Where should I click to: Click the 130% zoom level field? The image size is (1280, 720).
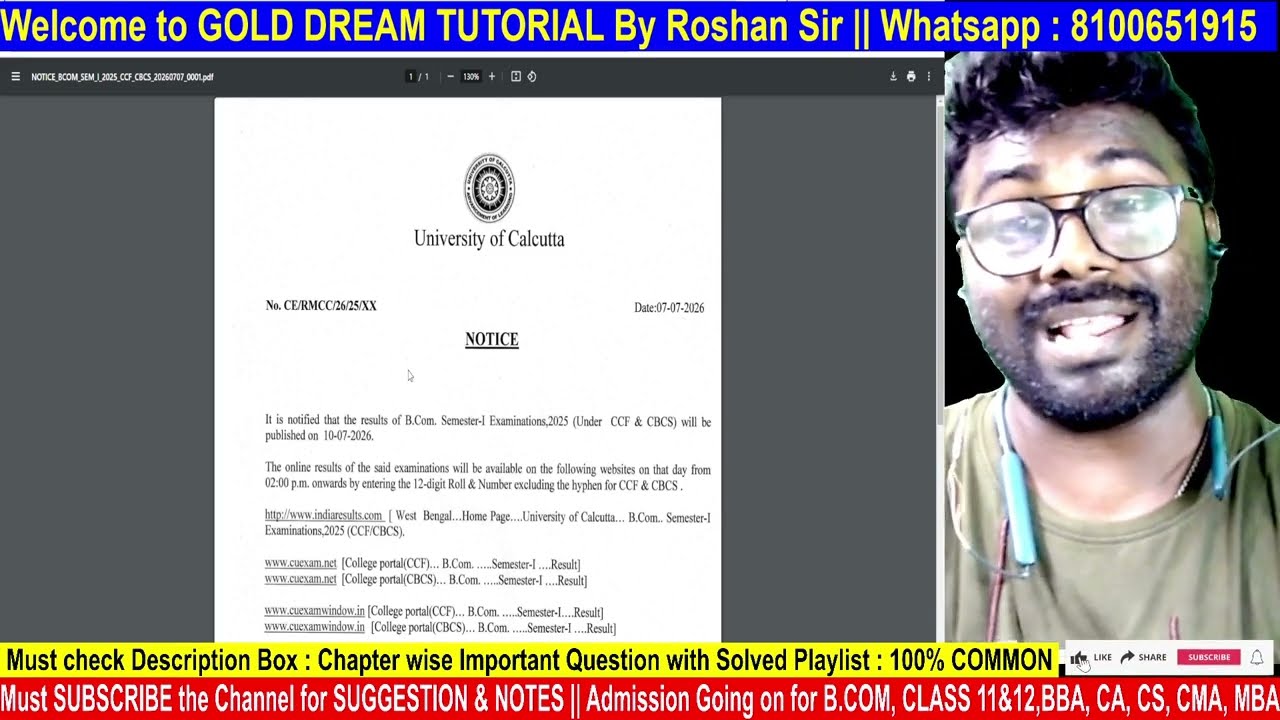tap(471, 76)
